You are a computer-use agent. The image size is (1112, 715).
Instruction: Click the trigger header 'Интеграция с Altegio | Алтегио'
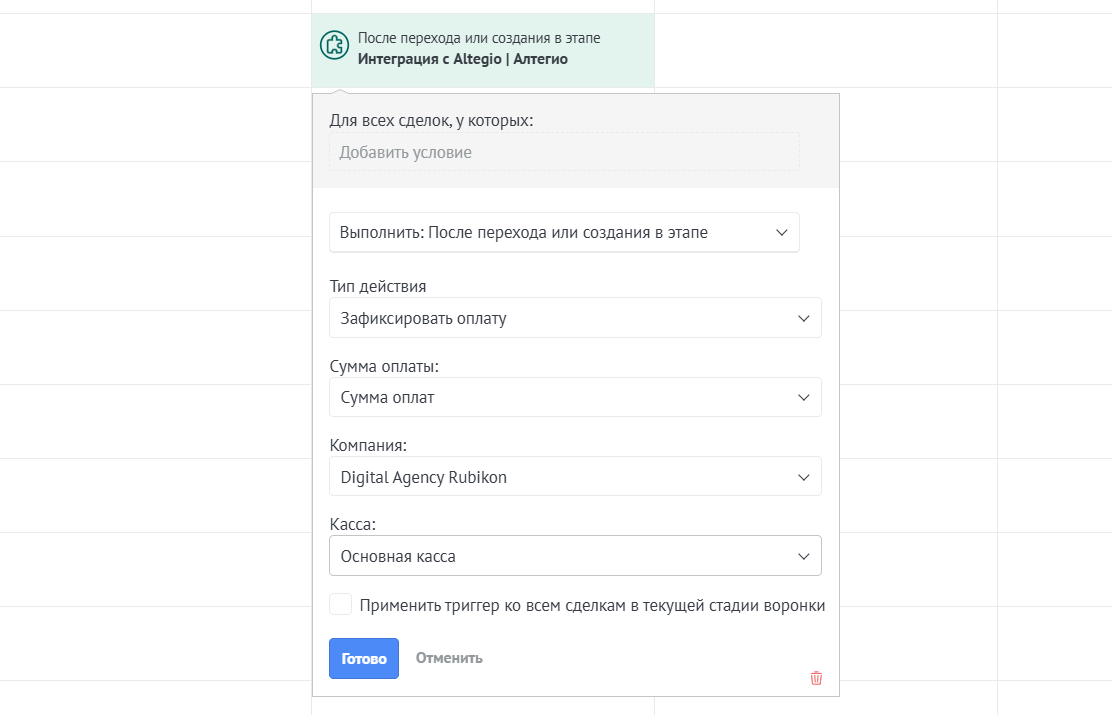tap(462, 59)
